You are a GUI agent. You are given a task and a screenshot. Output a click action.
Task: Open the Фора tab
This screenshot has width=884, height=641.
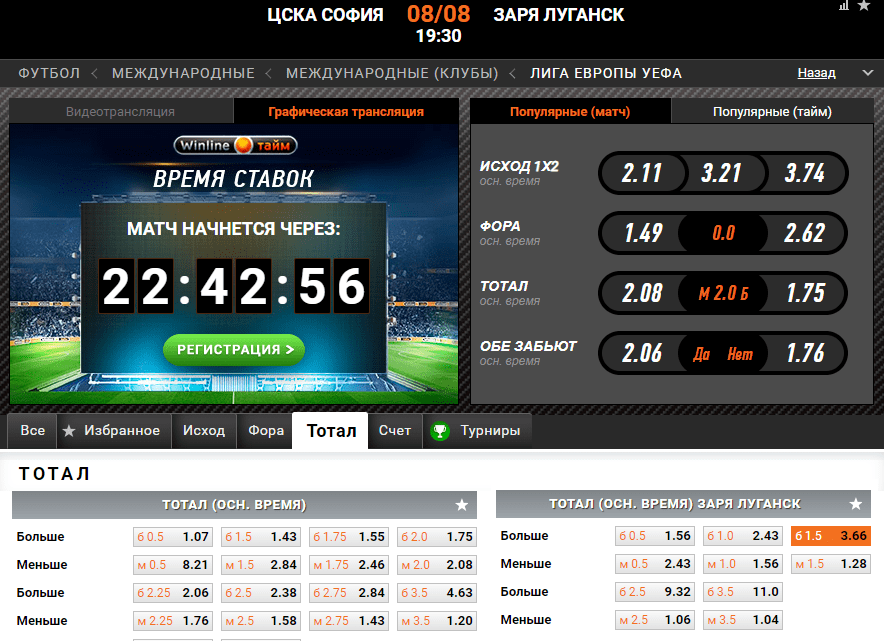(x=266, y=431)
